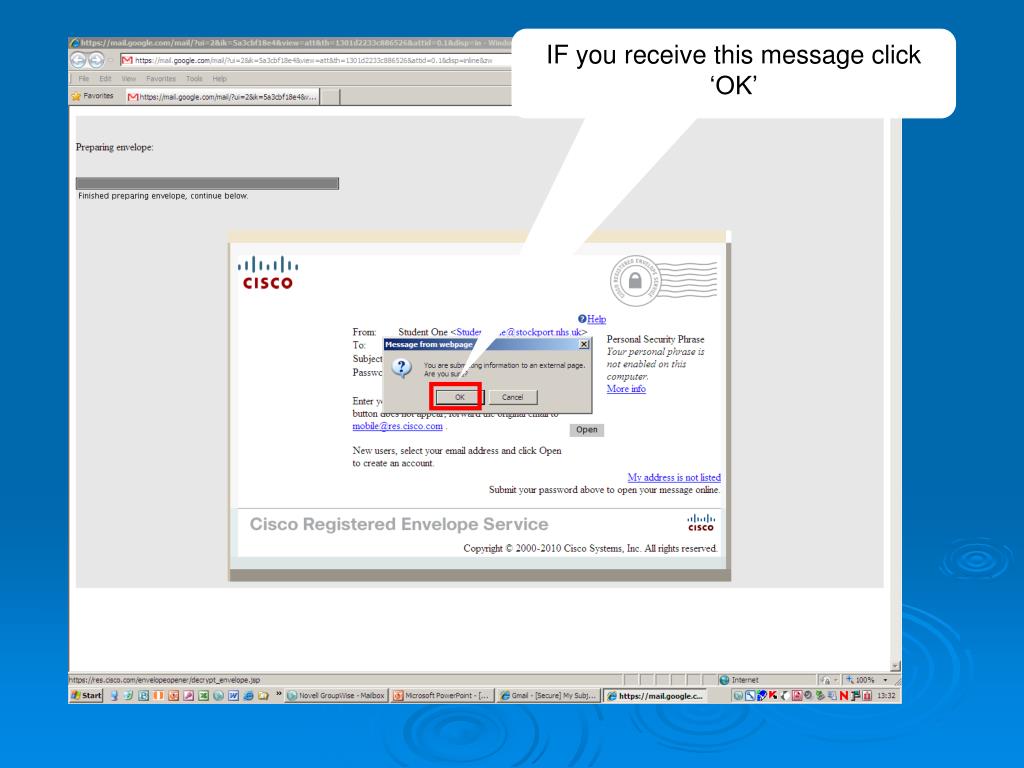Click 'Personal Security Phrase' heading text
The image size is (1024, 768).
[x=656, y=340]
